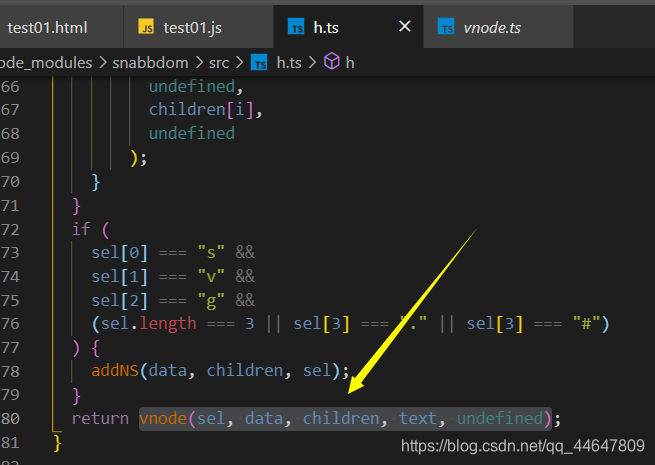Open the src breadcrumb folder
Screen dimensions: 655x465
coord(219,63)
